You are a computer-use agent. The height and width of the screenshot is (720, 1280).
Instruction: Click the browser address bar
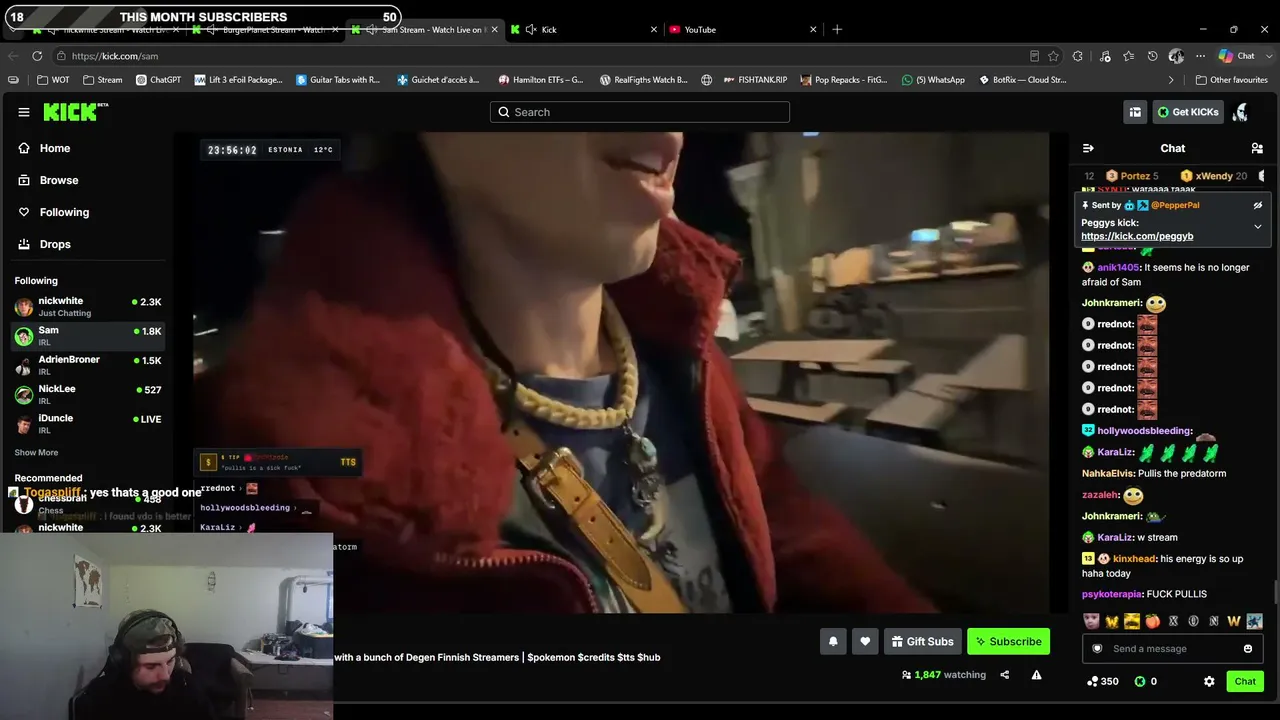pos(540,56)
